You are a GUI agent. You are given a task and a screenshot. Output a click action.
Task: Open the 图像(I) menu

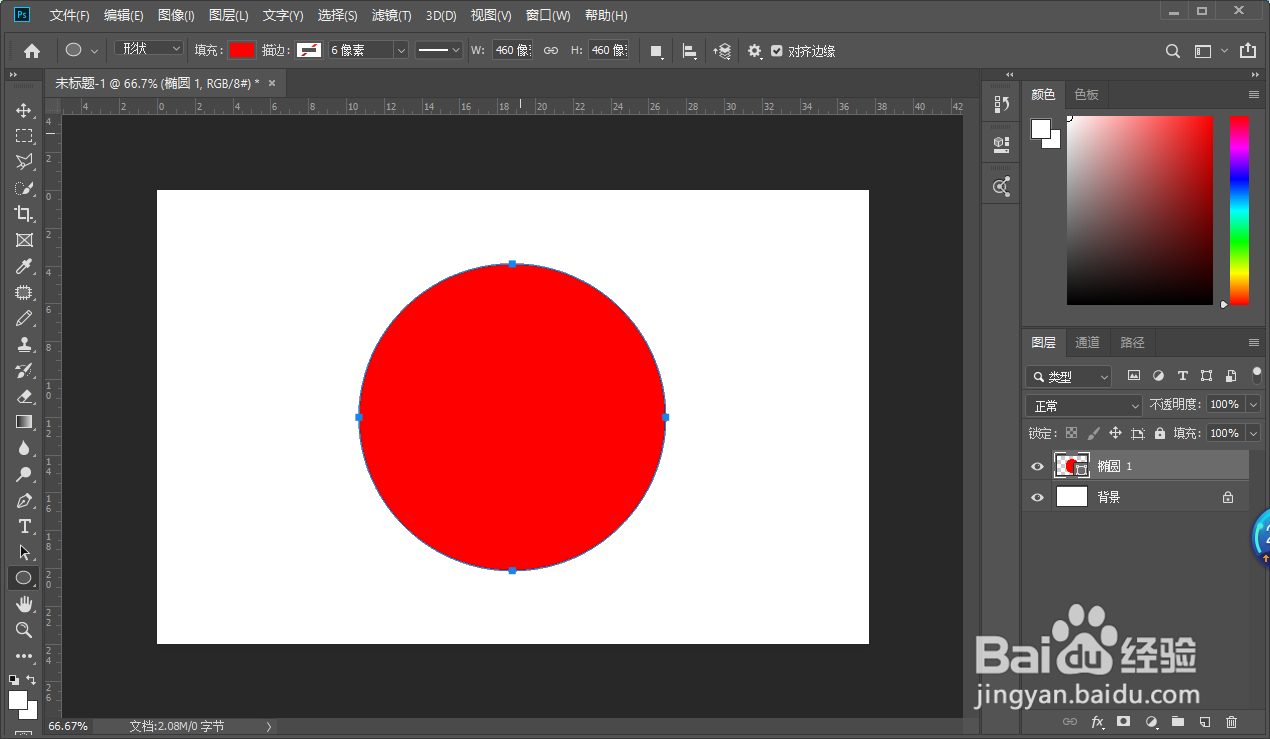coord(176,16)
